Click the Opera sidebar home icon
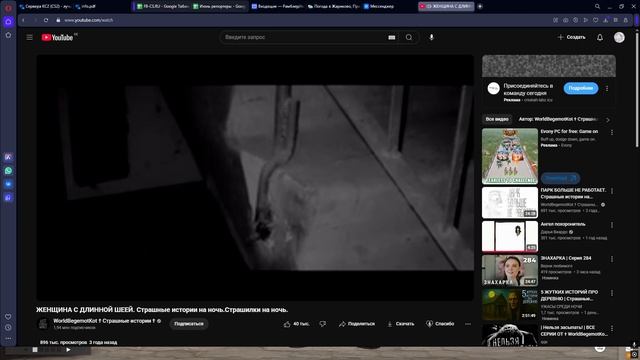The width and height of the screenshot is (640, 360). pyautogui.click(x=8, y=21)
